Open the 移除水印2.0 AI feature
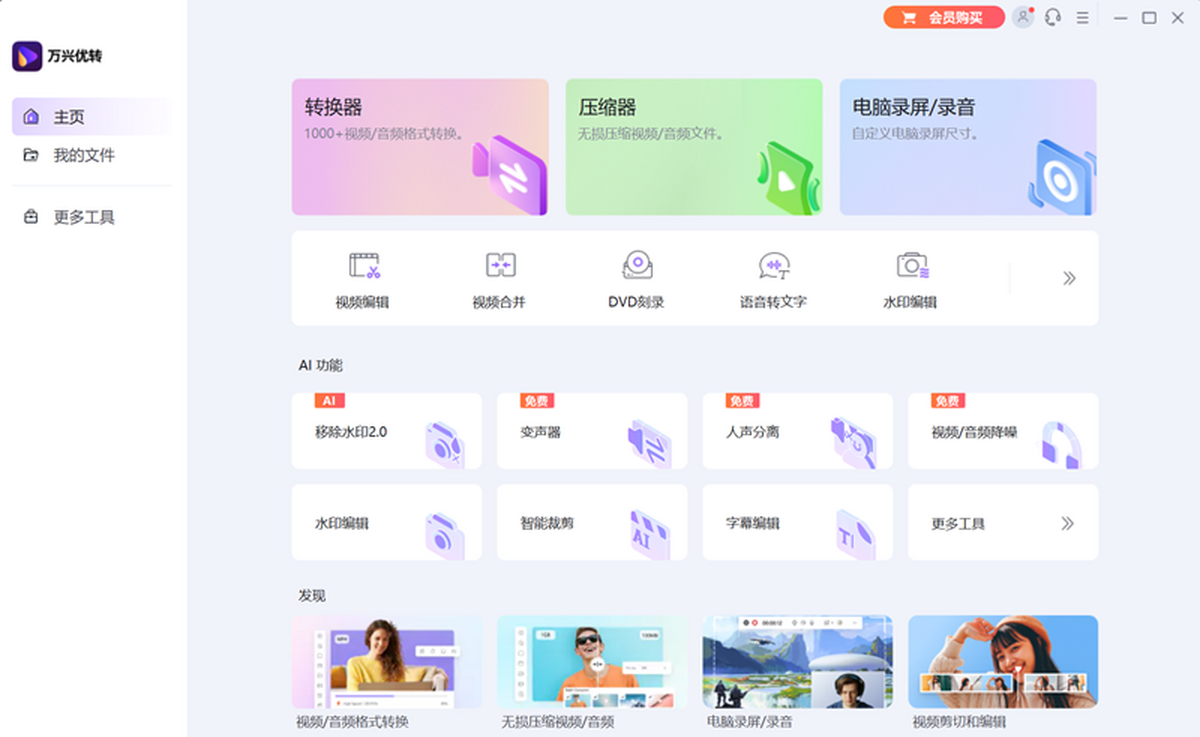 point(386,432)
